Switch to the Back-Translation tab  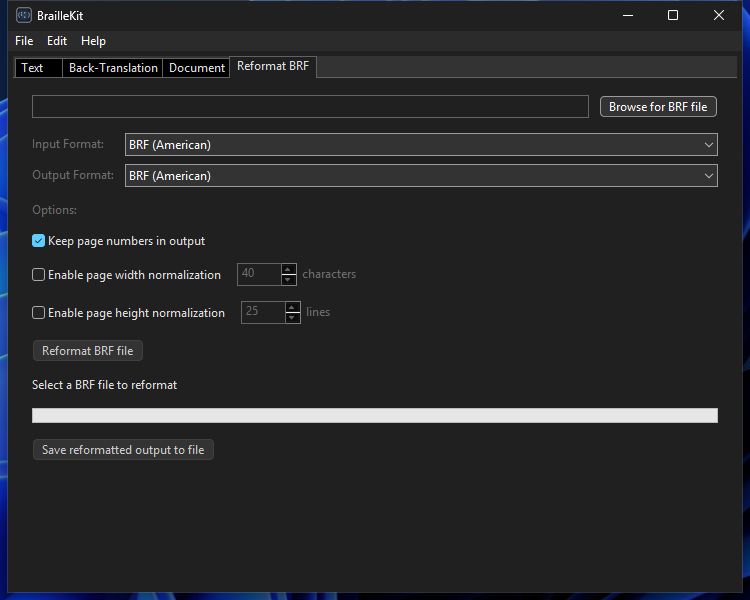click(113, 68)
